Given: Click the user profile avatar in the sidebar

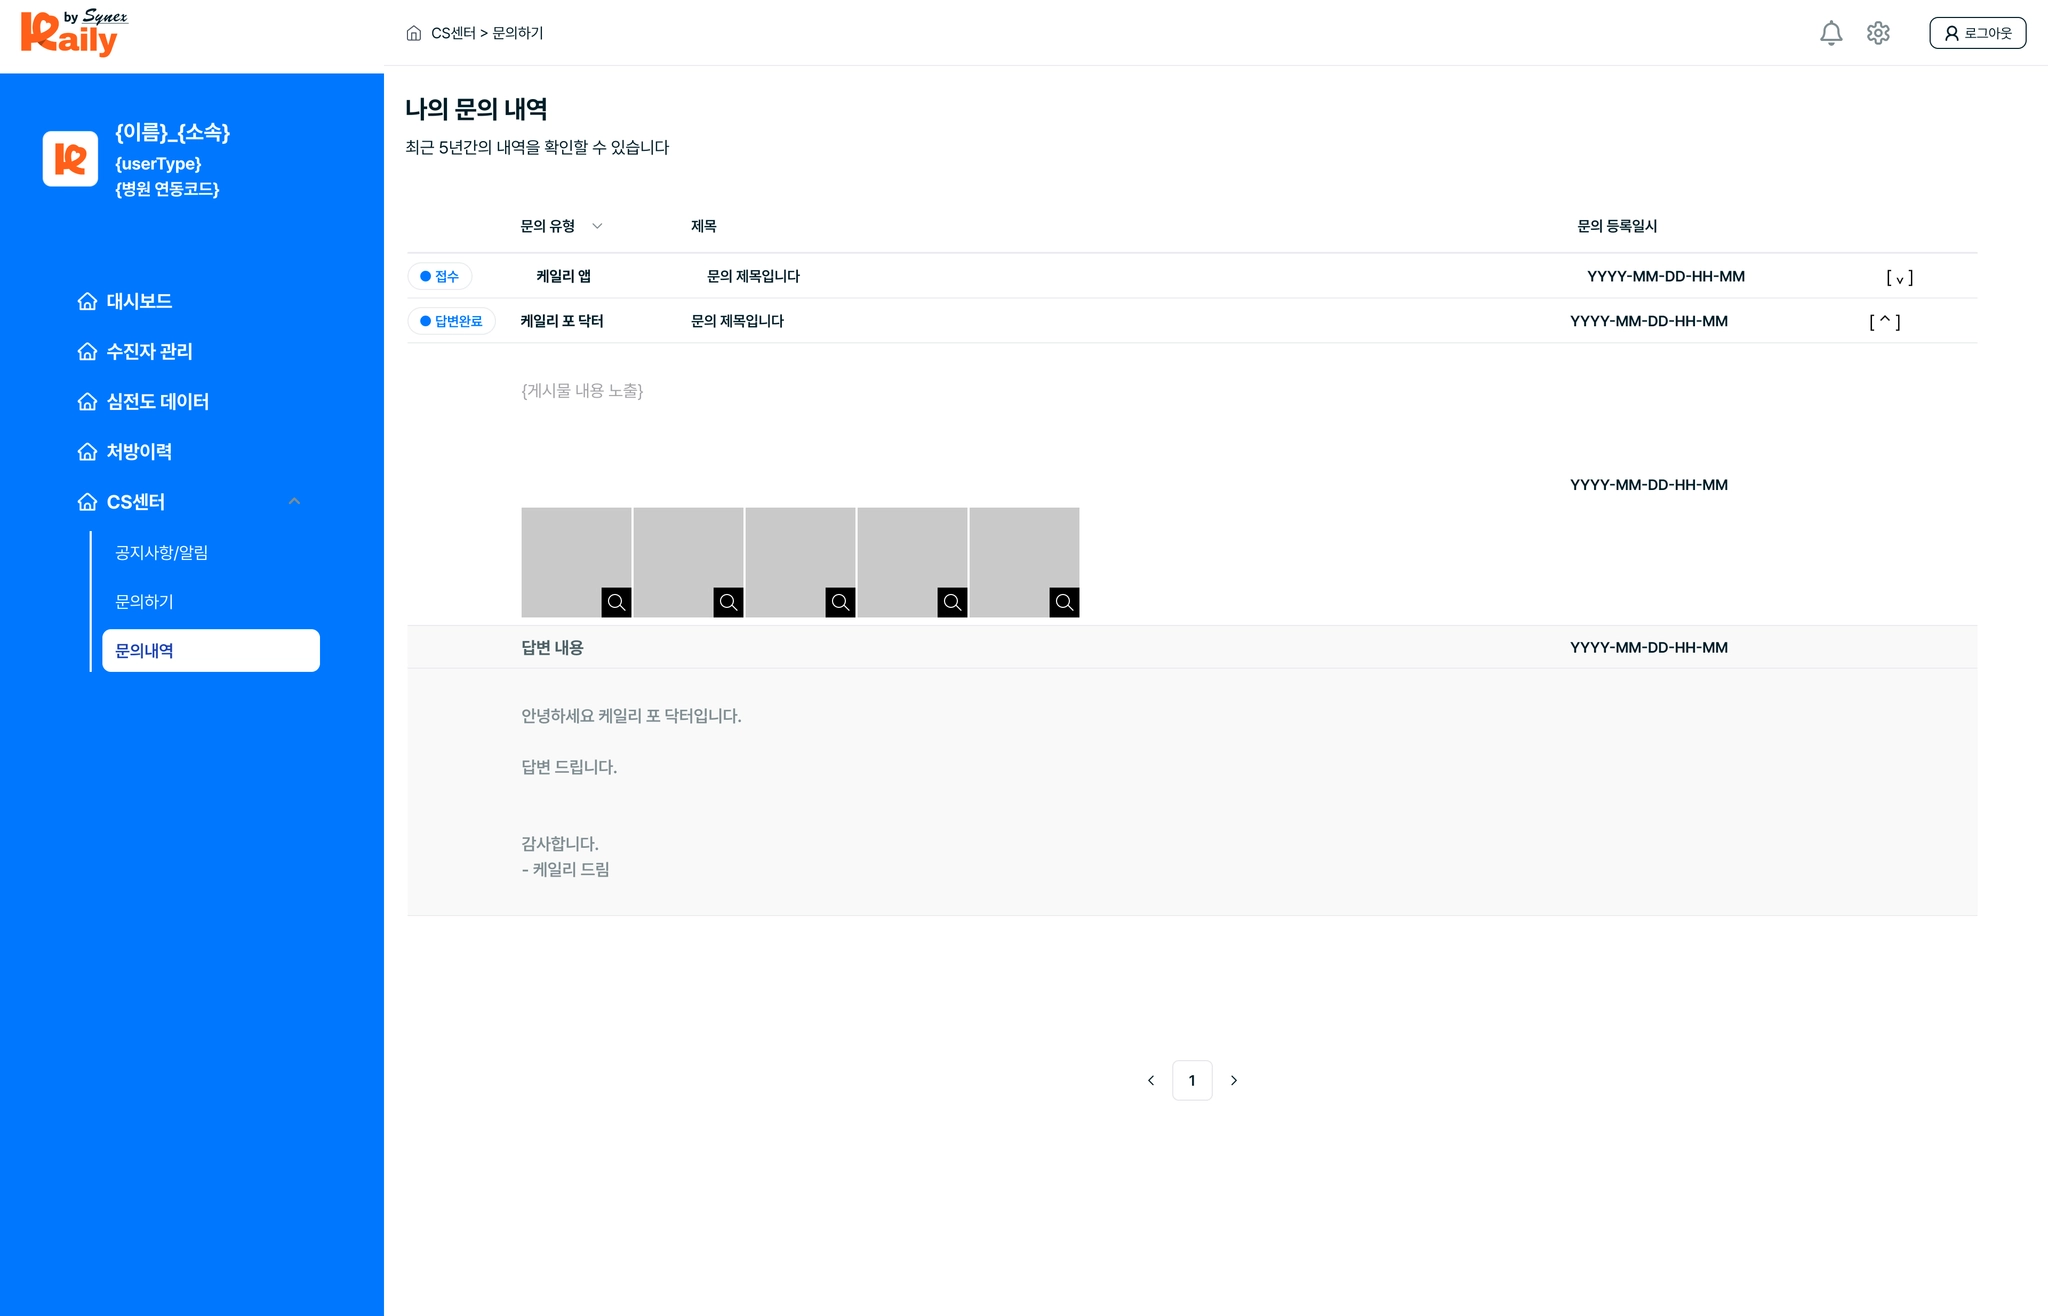Looking at the screenshot, I should click(x=70, y=158).
